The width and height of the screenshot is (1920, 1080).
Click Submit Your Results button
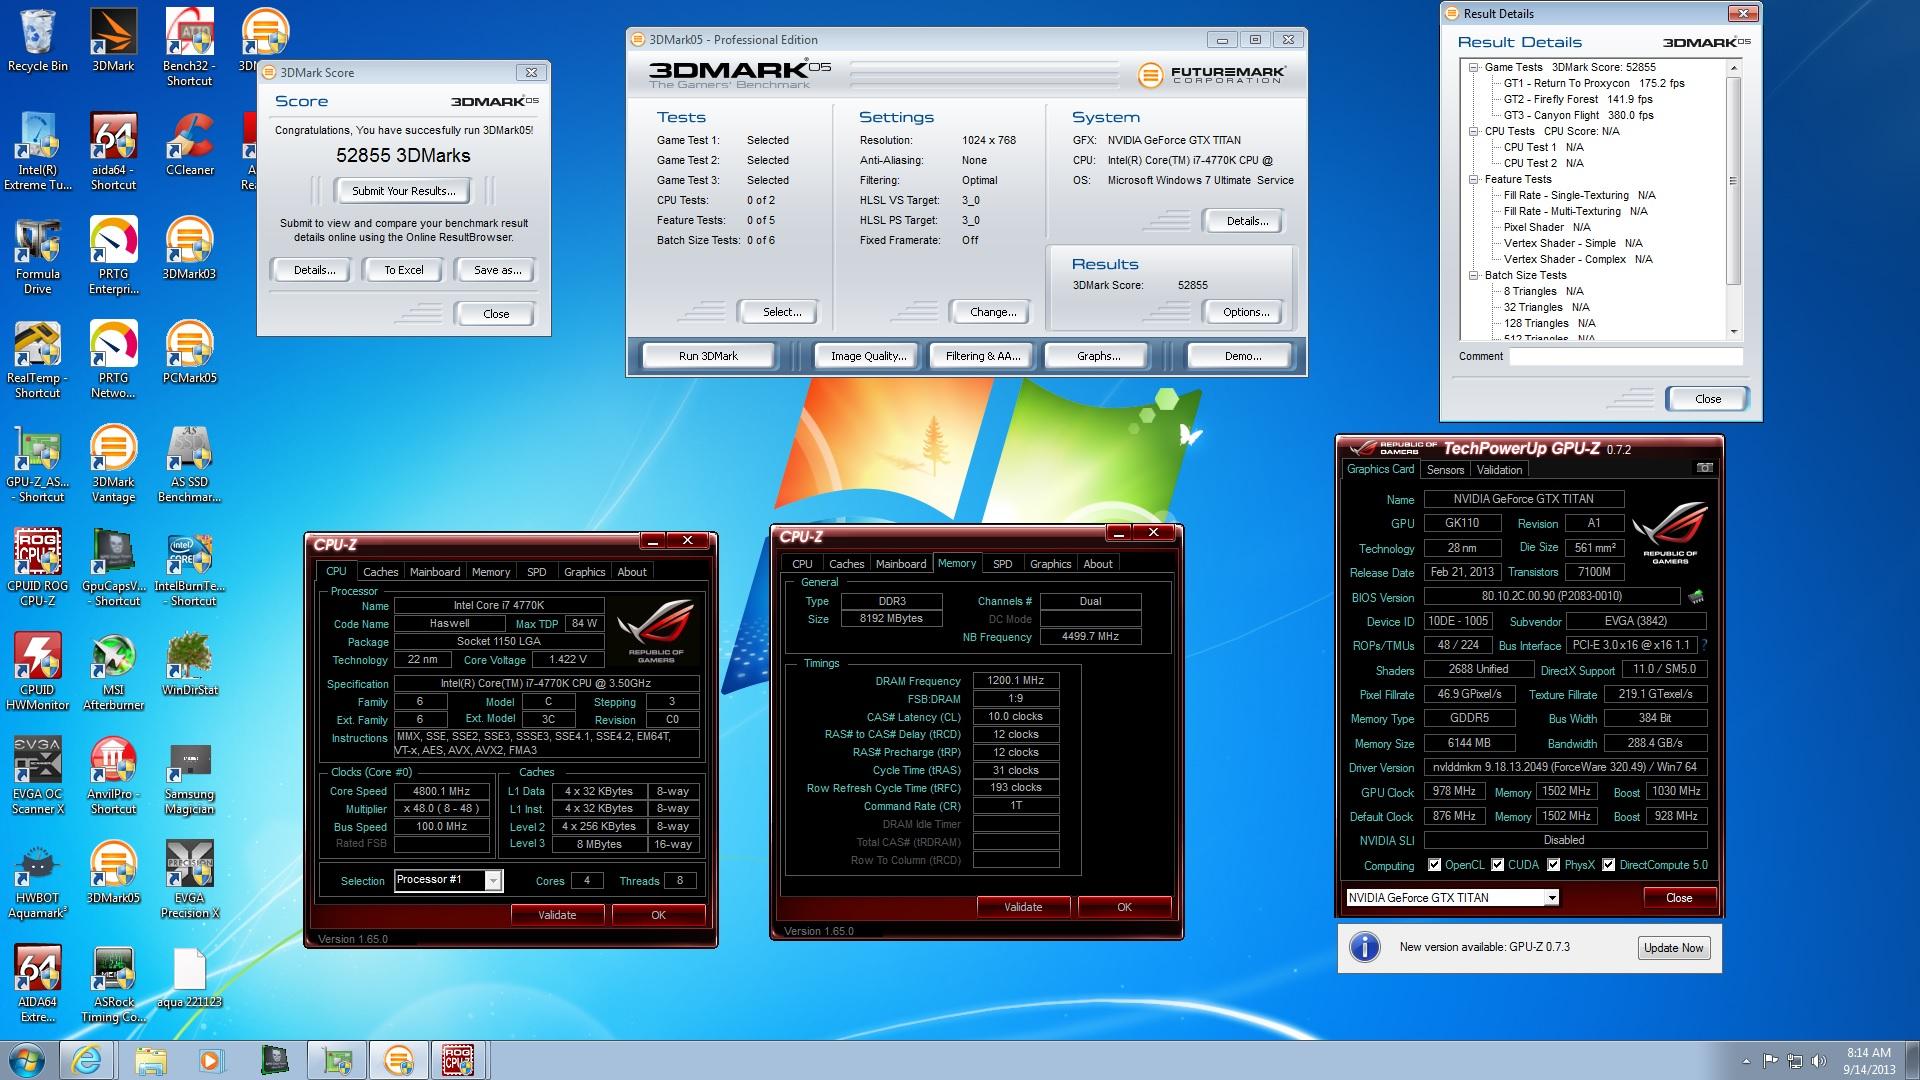404,191
